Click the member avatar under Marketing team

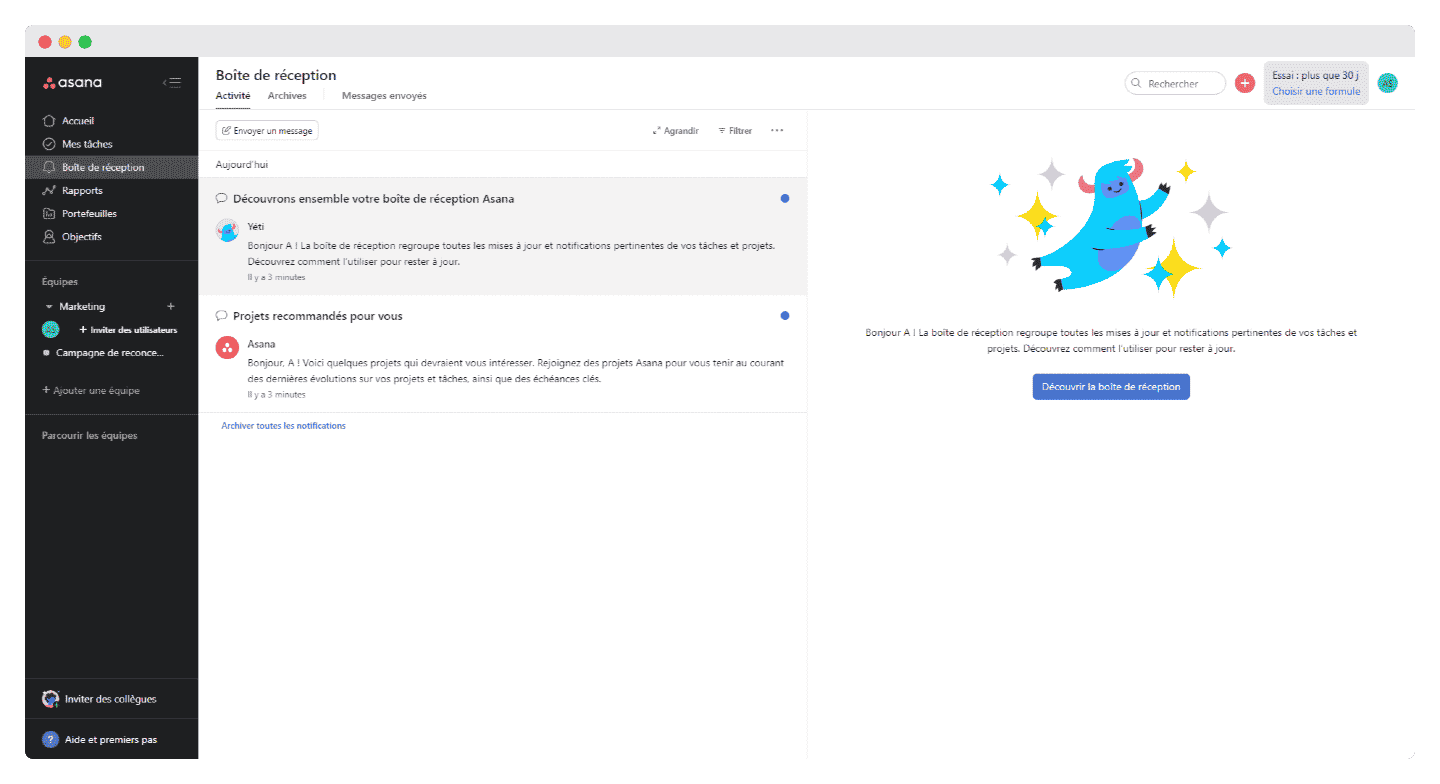click(x=50, y=329)
